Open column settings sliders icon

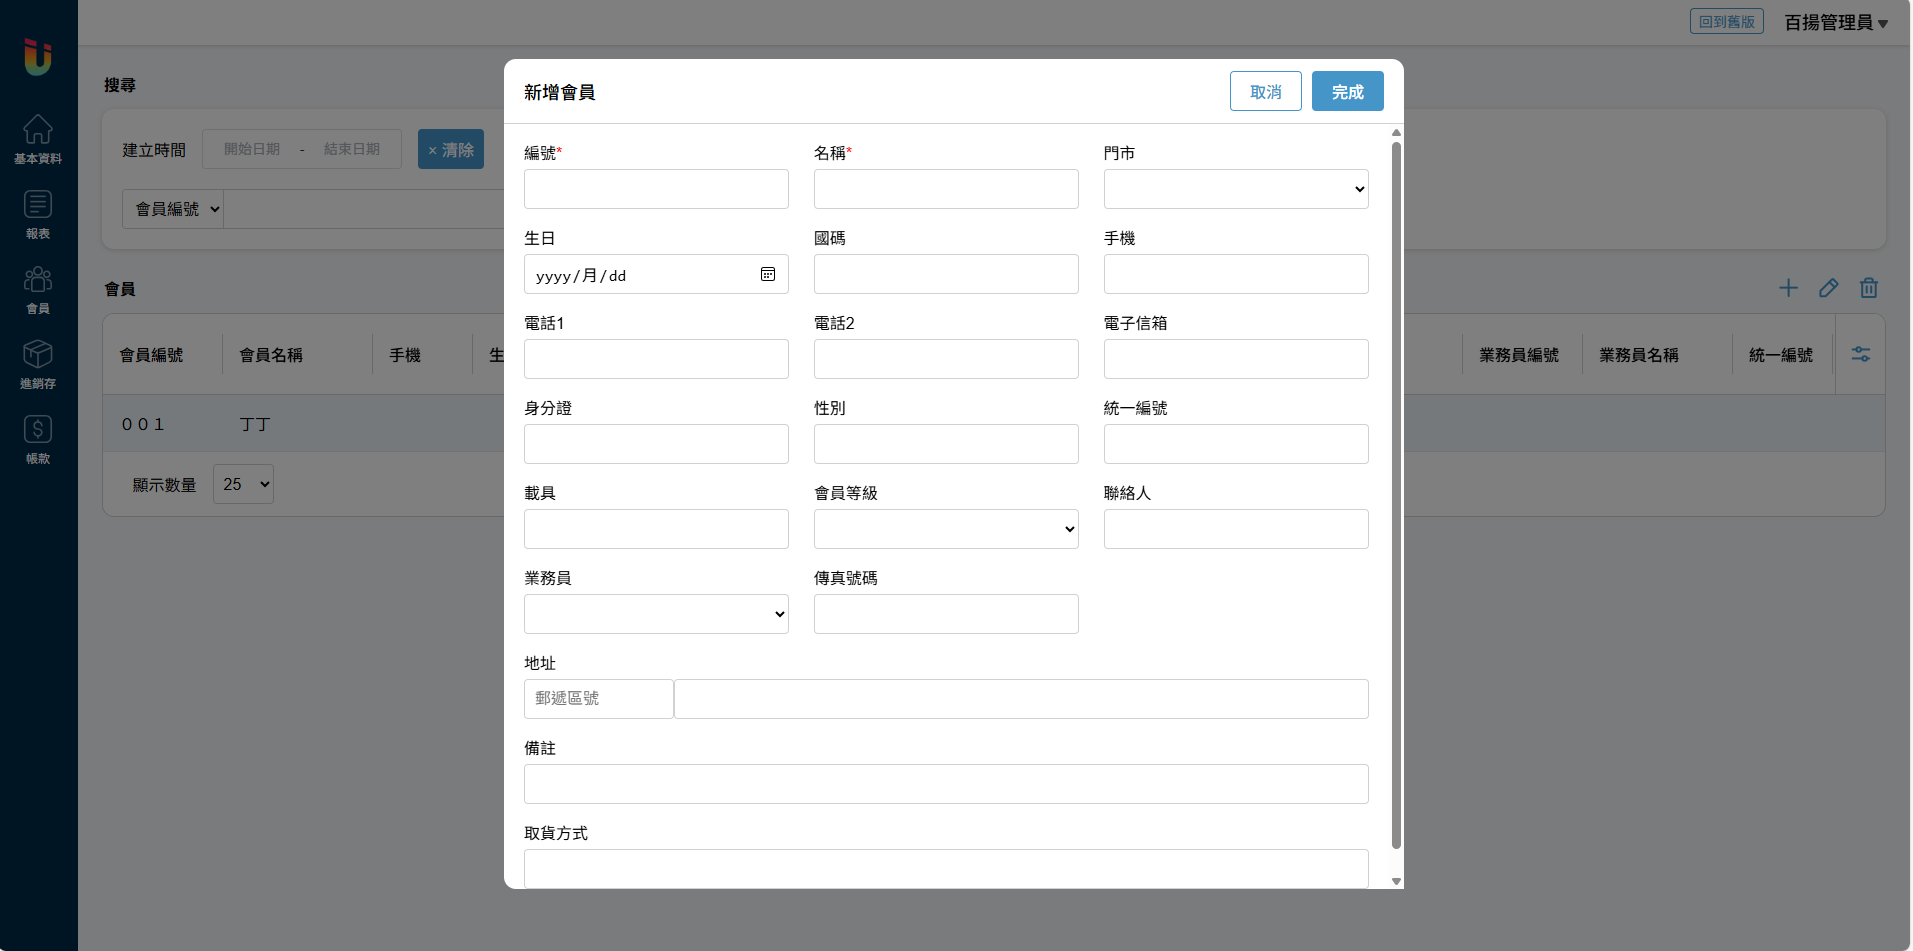tap(1860, 355)
